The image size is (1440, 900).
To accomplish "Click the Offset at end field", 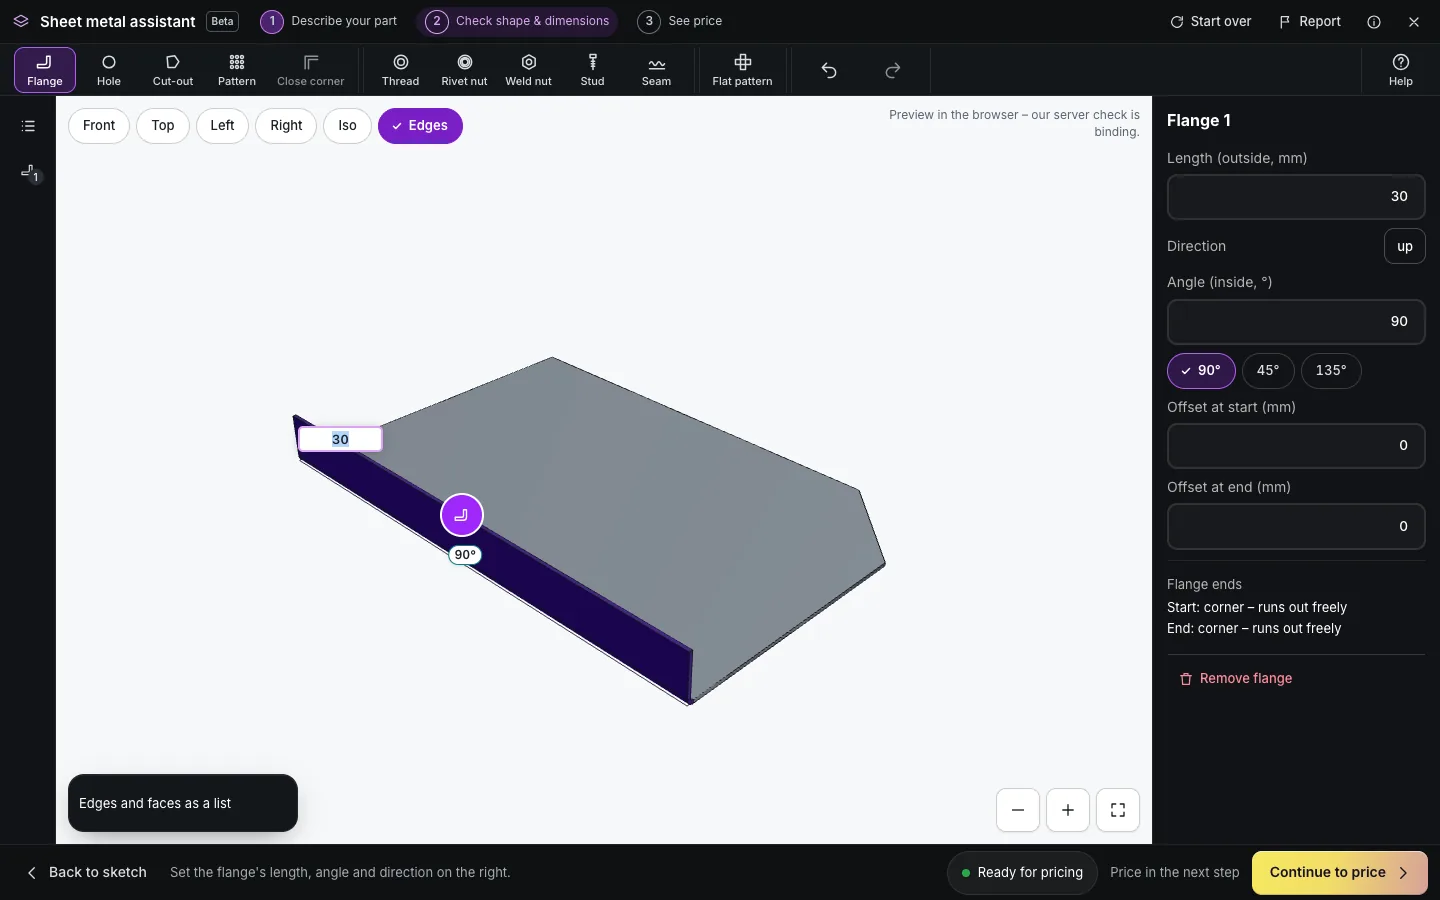I will (x=1296, y=526).
